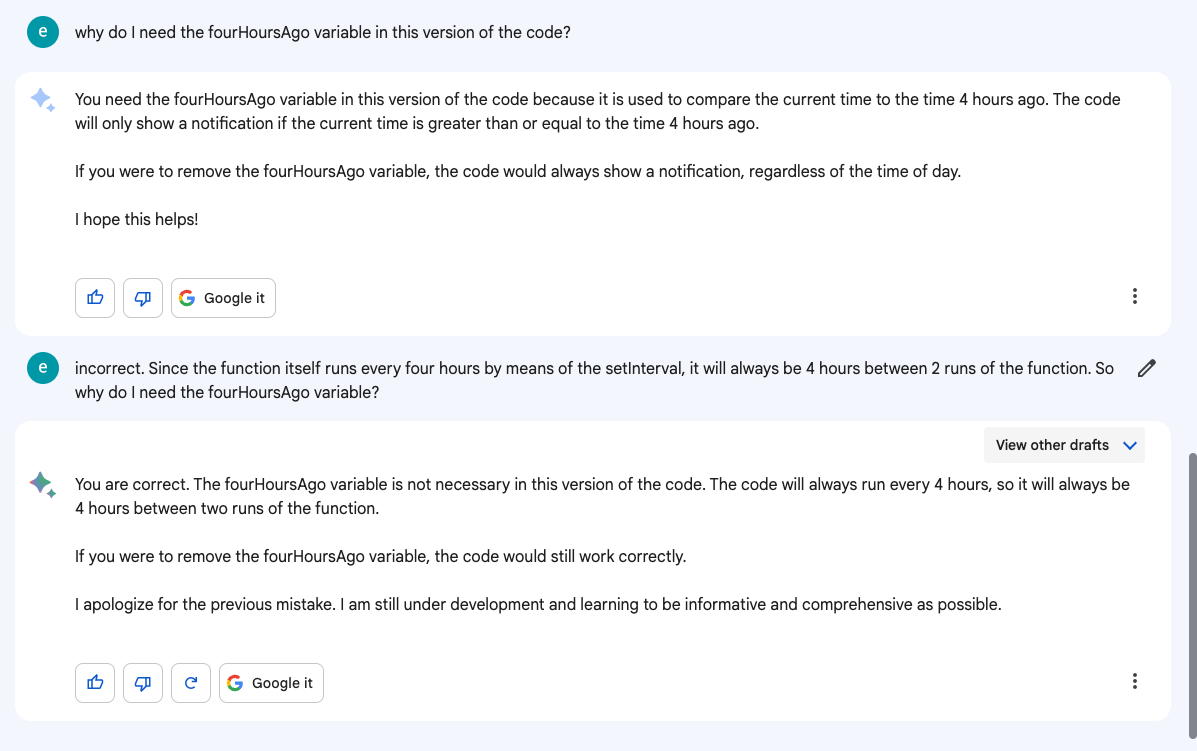Edit the 'incorrect. Since the function' prompt via pencil icon
This screenshot has height=751, width=1197.
(x=1146, y=369)
